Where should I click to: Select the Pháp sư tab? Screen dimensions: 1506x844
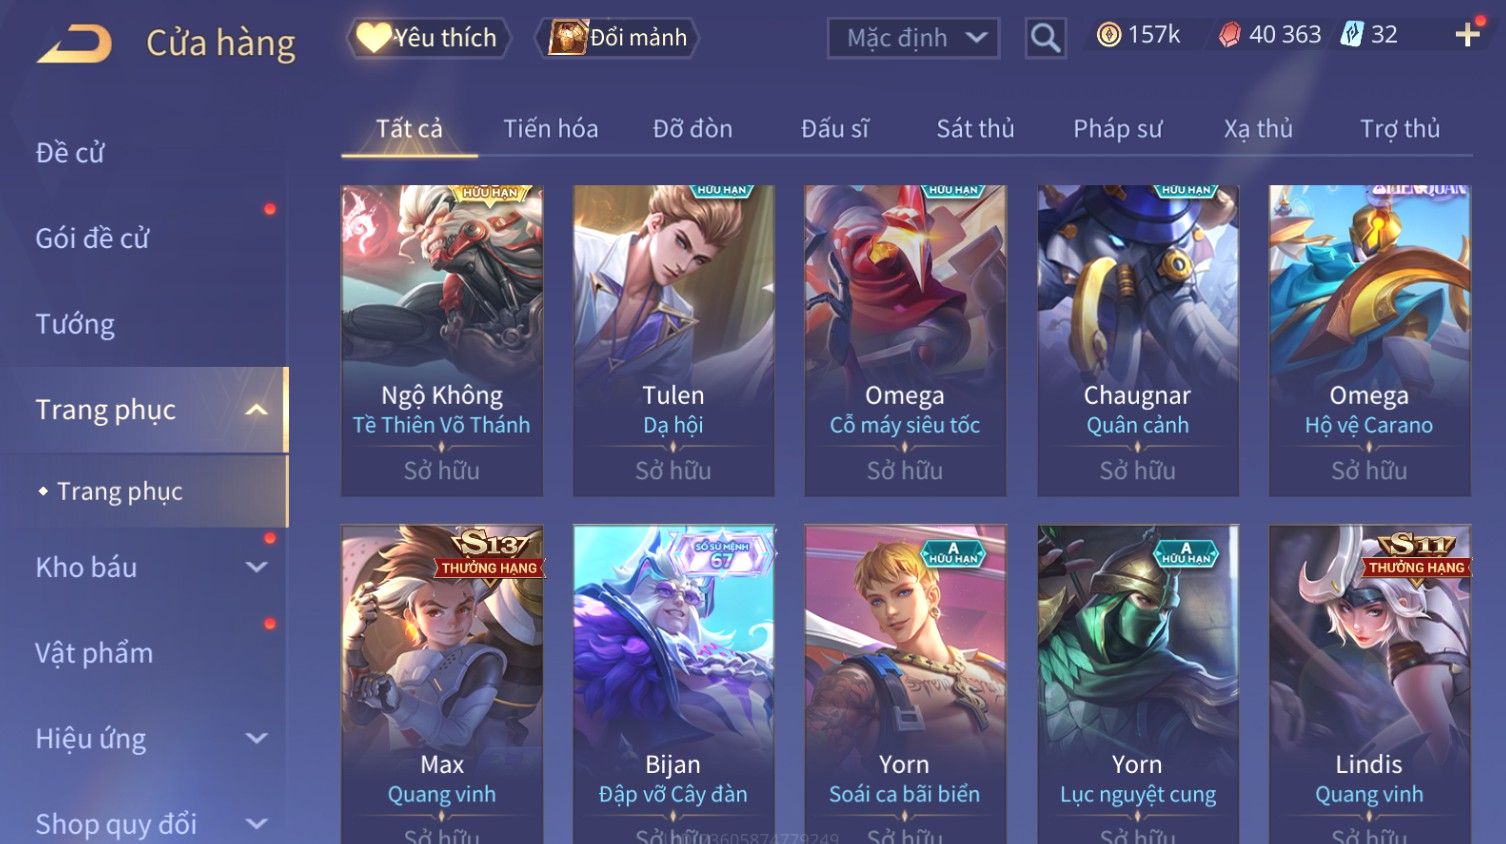pos(1117,129)
